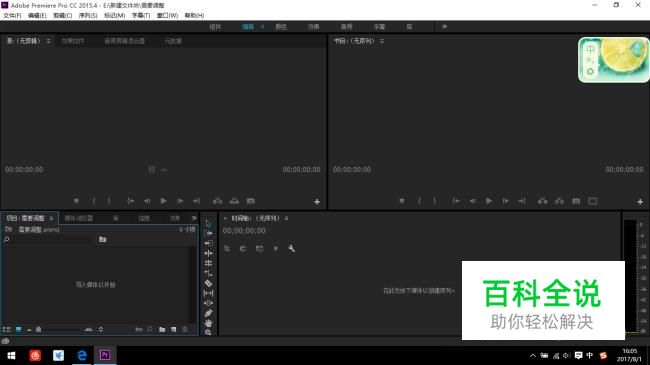This screenshot has height=365, width=650.
Task: Go to Out point in Program monitor
Action: (522, 201)
